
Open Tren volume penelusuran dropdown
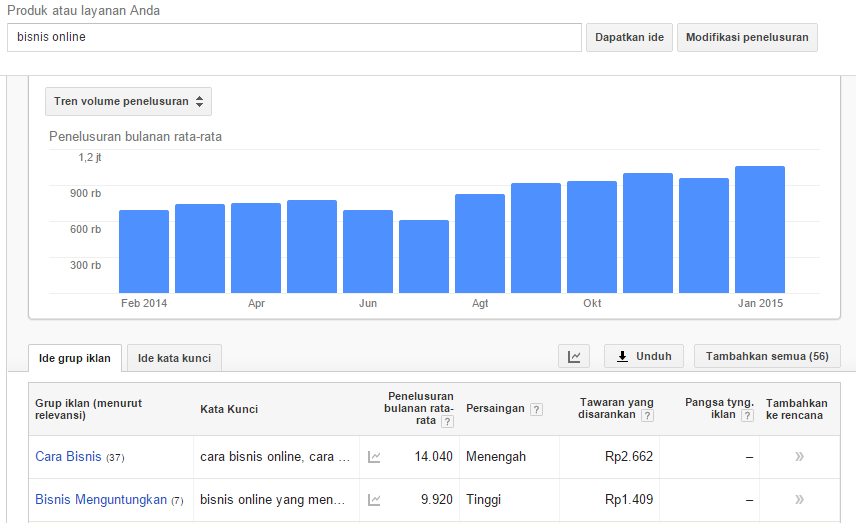[128, 102]
